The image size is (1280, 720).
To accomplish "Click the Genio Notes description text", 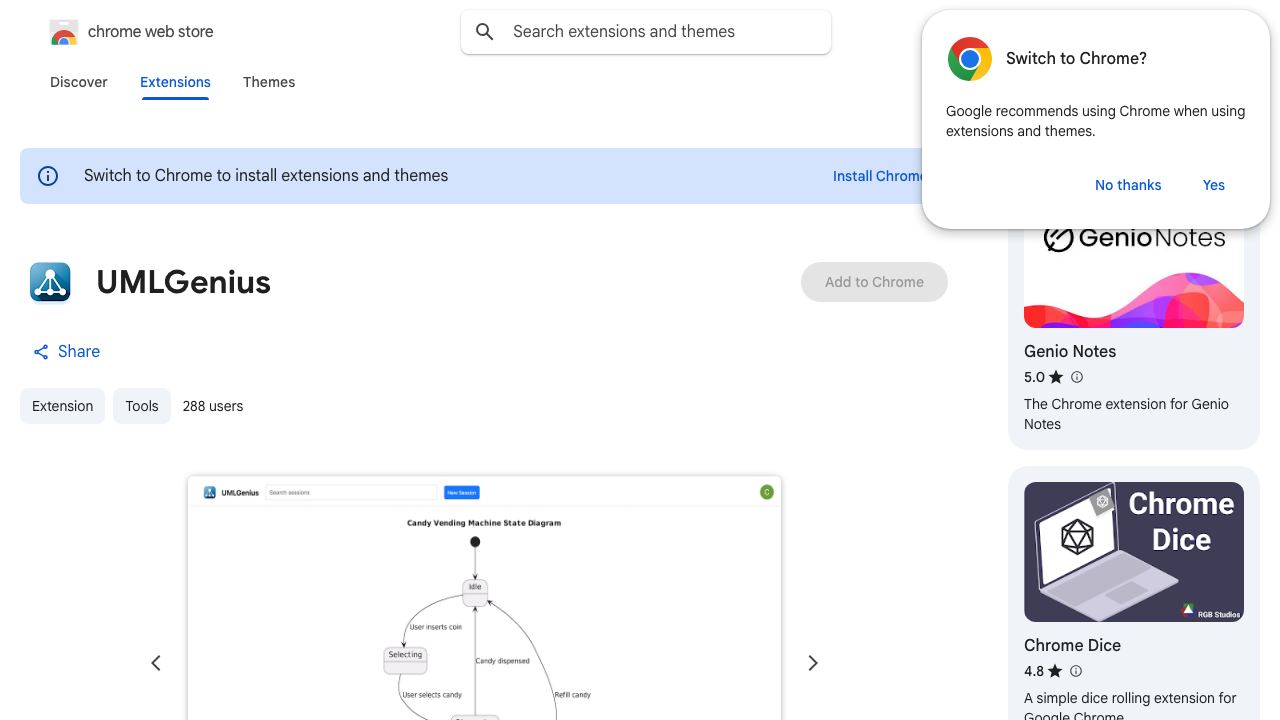I will [x=1126, y=414].
